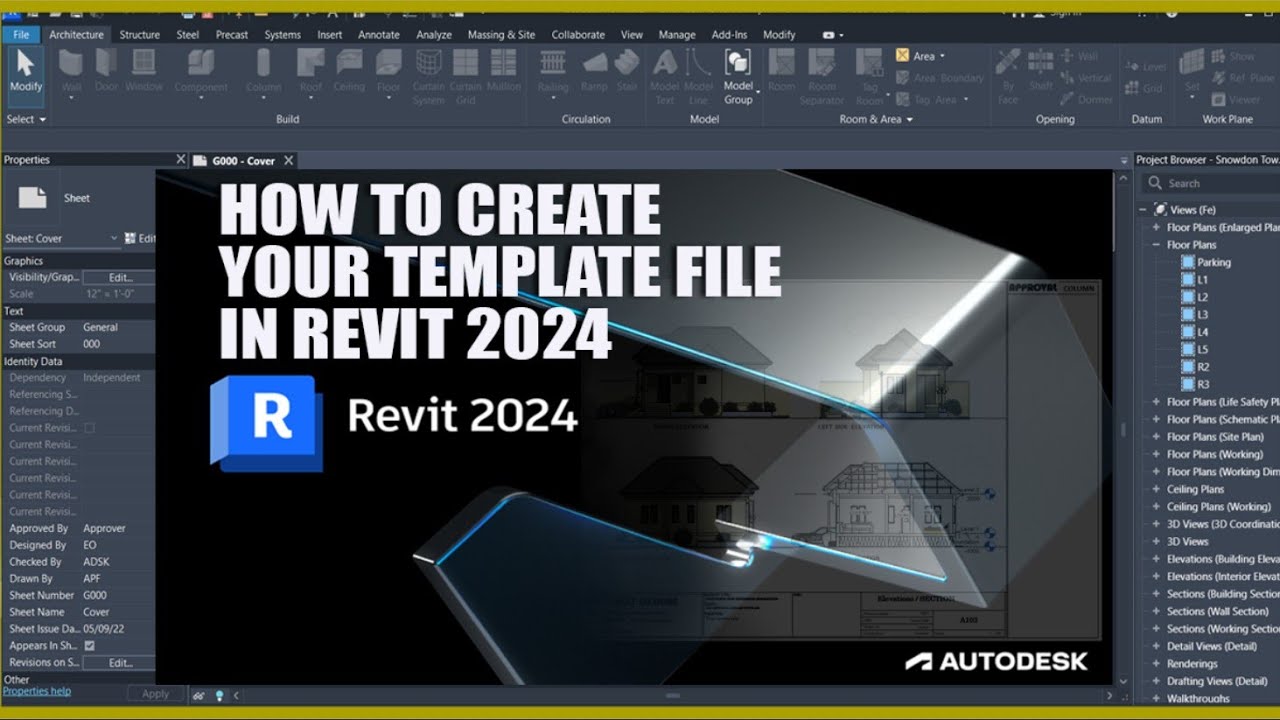Click the Ref Plane tool
This screenshot has height=720, width=1280.
click(x=1243, y=78)
